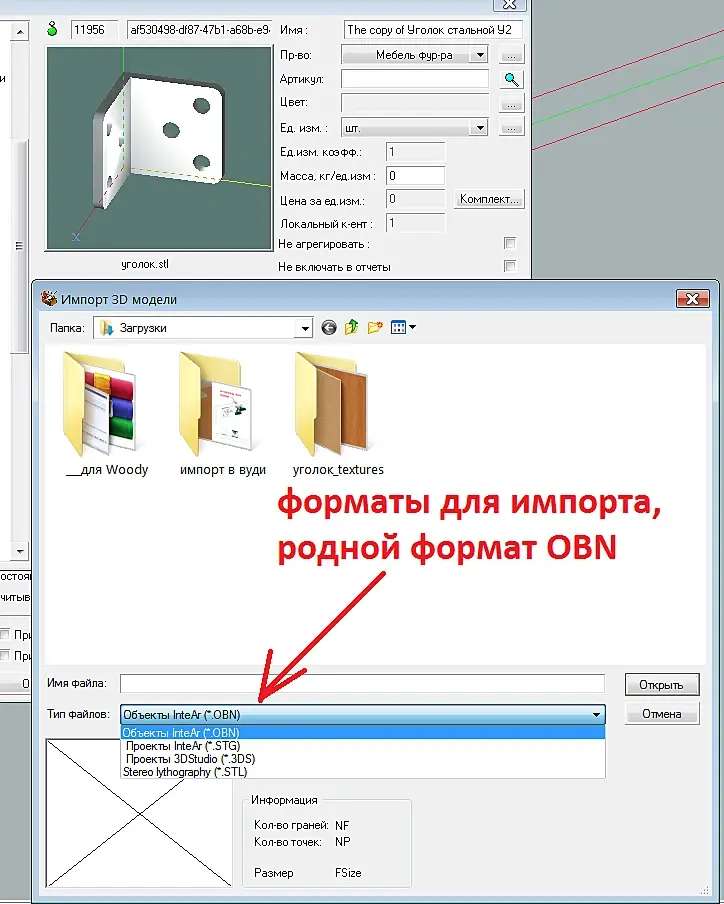Create a new folder icon
The width and height of the screenshot is (724, 904).
[x=375, y=327]
